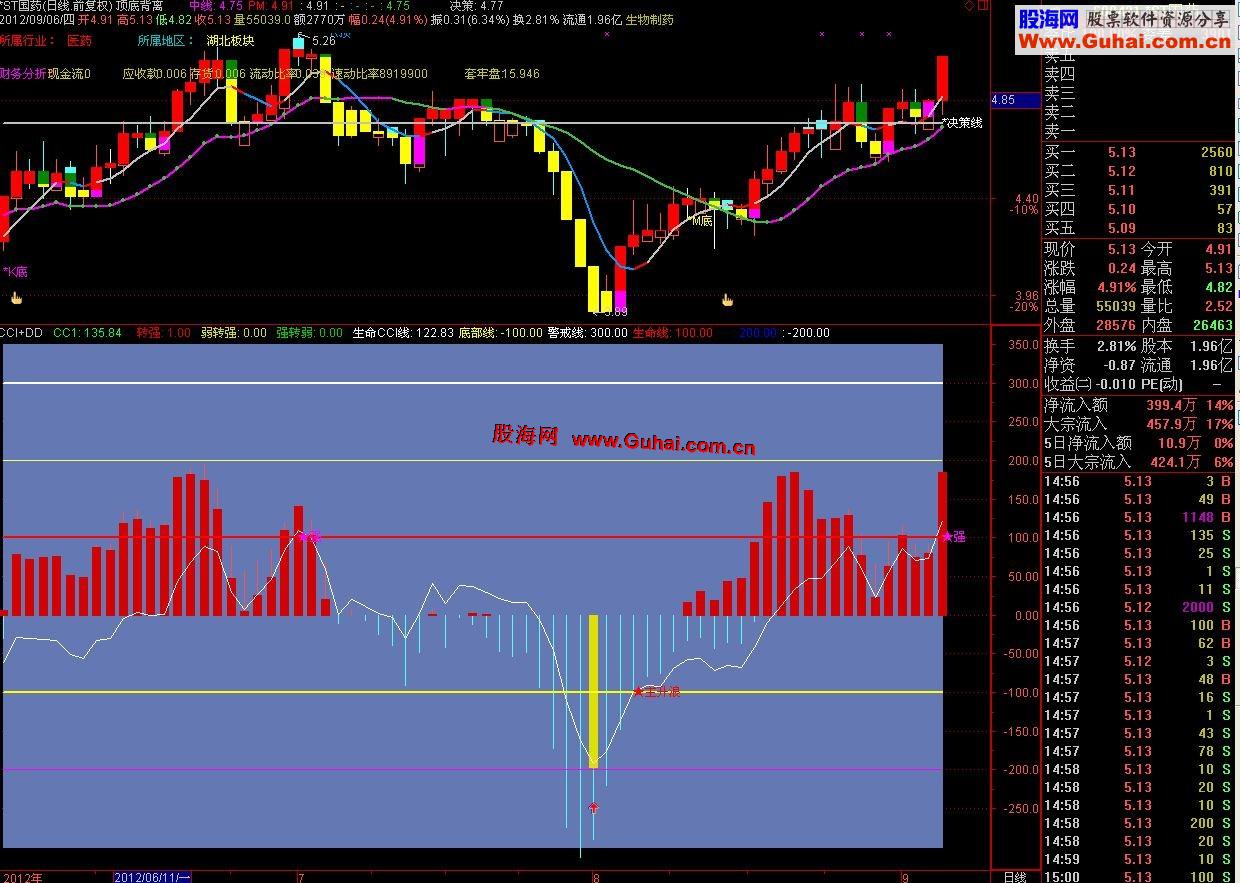This screenshot has width=1240, height=883.
Task: Click the 换手 turnover value 2.81%
Action: click(x=1115, y=345)
